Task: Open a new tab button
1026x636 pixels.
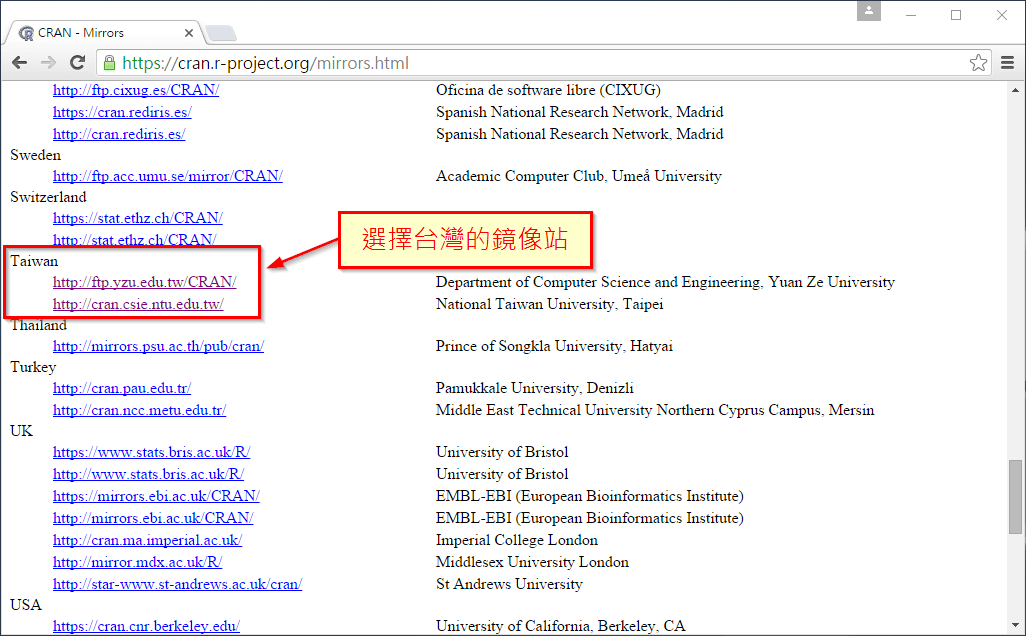Action: pyautogui.click(x=221, y=34)
